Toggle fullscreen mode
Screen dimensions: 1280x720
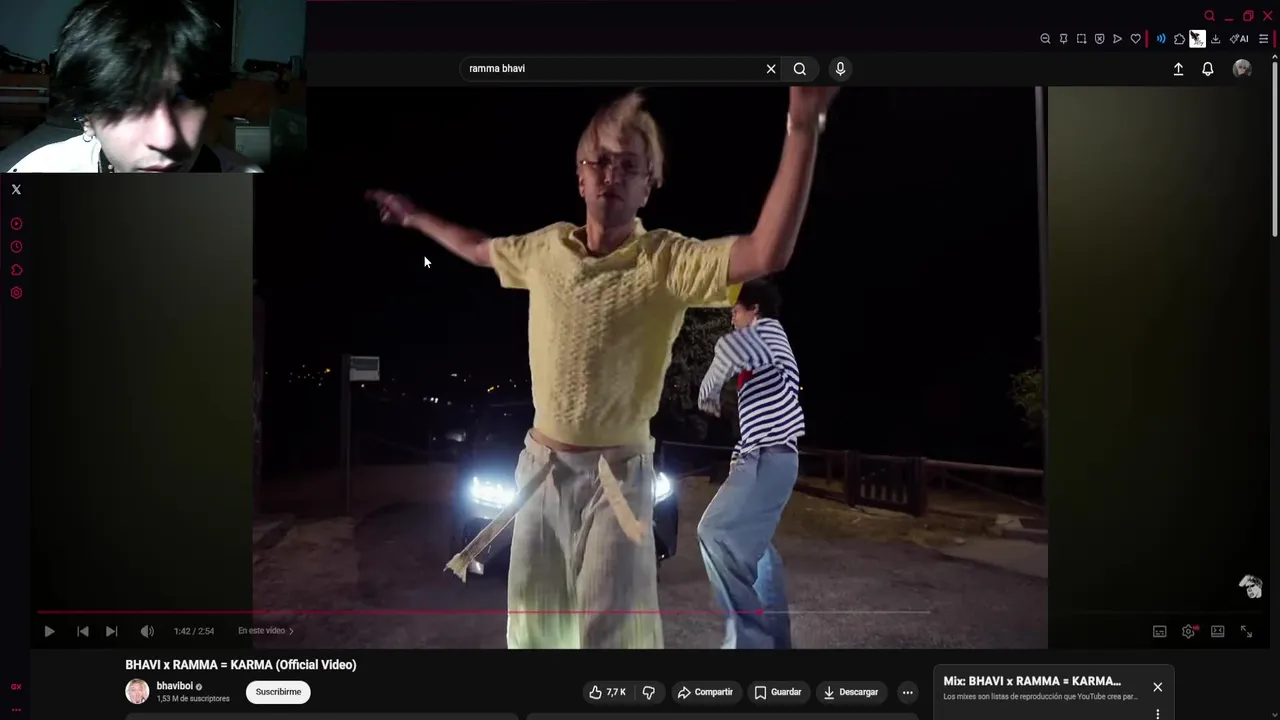[1247, 631]
